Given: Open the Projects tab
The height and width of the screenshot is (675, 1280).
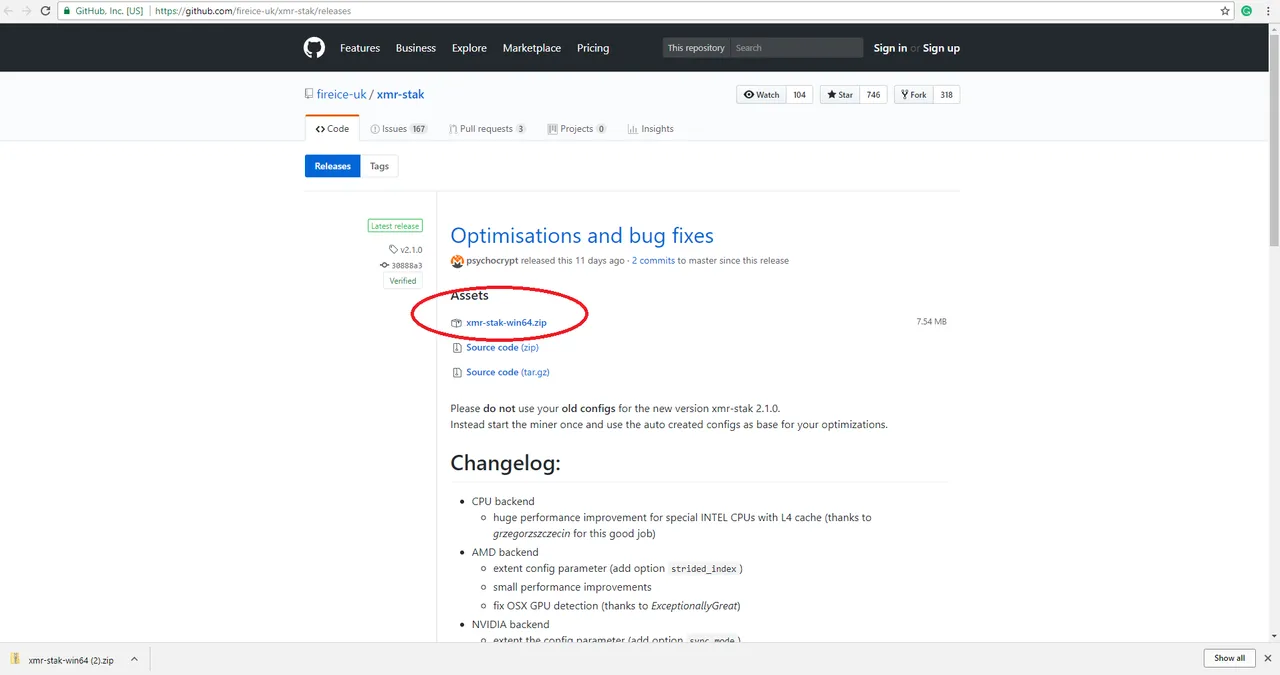Looking at the screenshot, I should pyautogui.click(x=576, y=129).
